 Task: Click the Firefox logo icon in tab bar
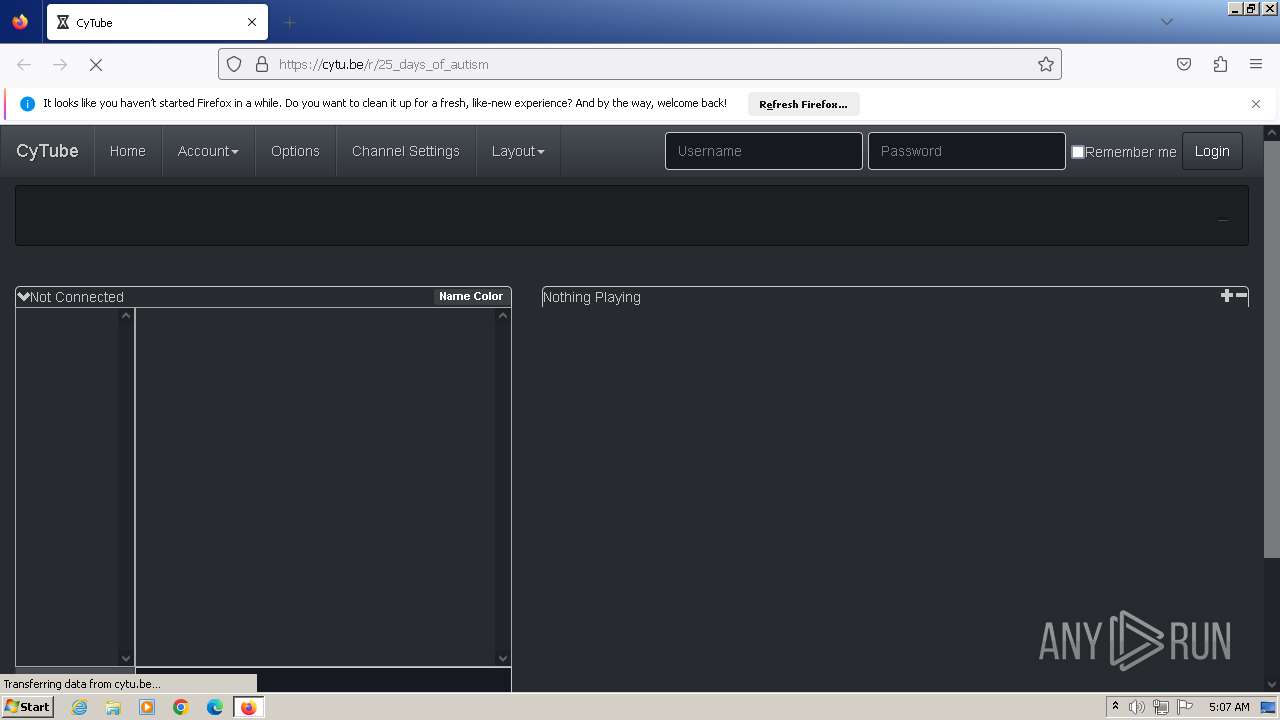pyautogui.click(x=20, y=21)
